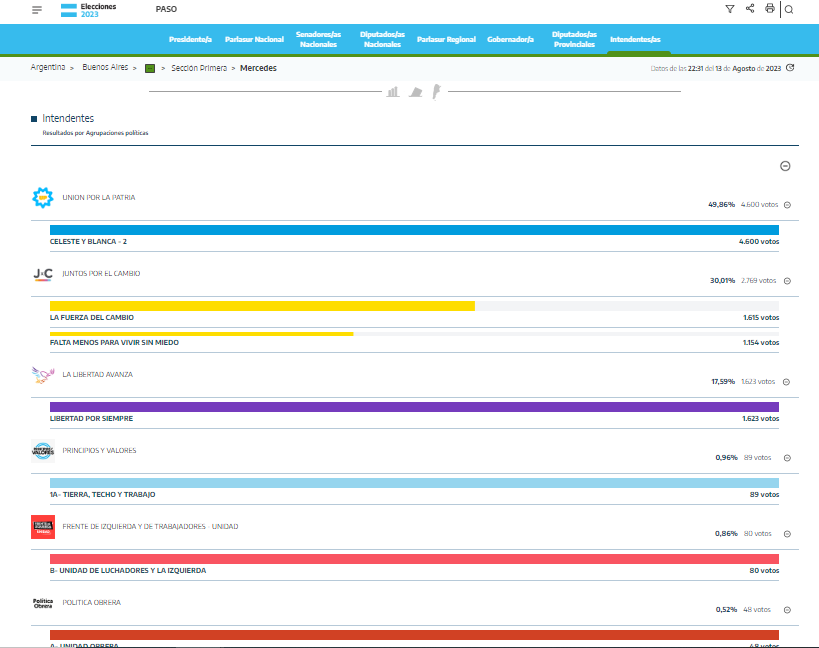Click the share icon
Screen dimensions: 819x648
pyautogui.click(x=750, y=9)
